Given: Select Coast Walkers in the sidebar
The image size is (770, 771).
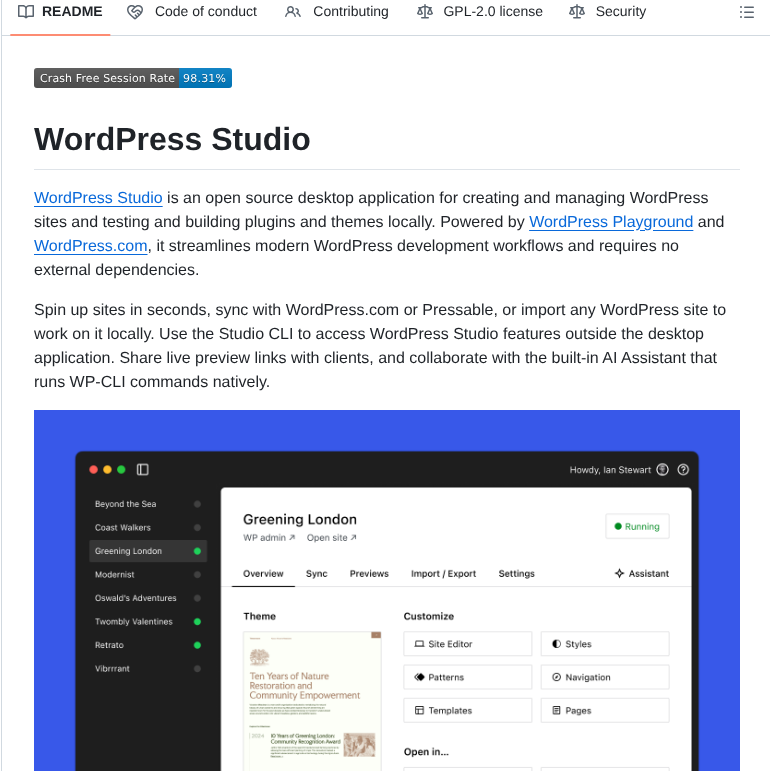Looking at the screenshot, I should (148, 528).
